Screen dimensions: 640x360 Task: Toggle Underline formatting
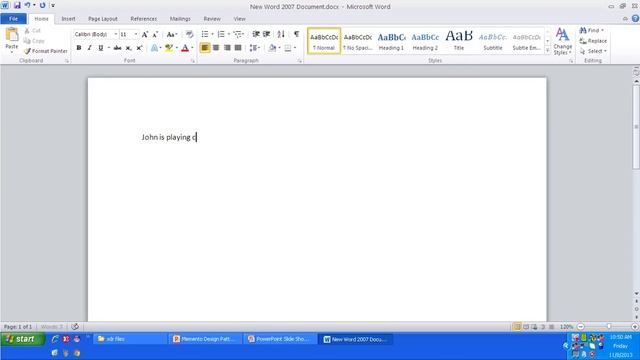[100, 48]
